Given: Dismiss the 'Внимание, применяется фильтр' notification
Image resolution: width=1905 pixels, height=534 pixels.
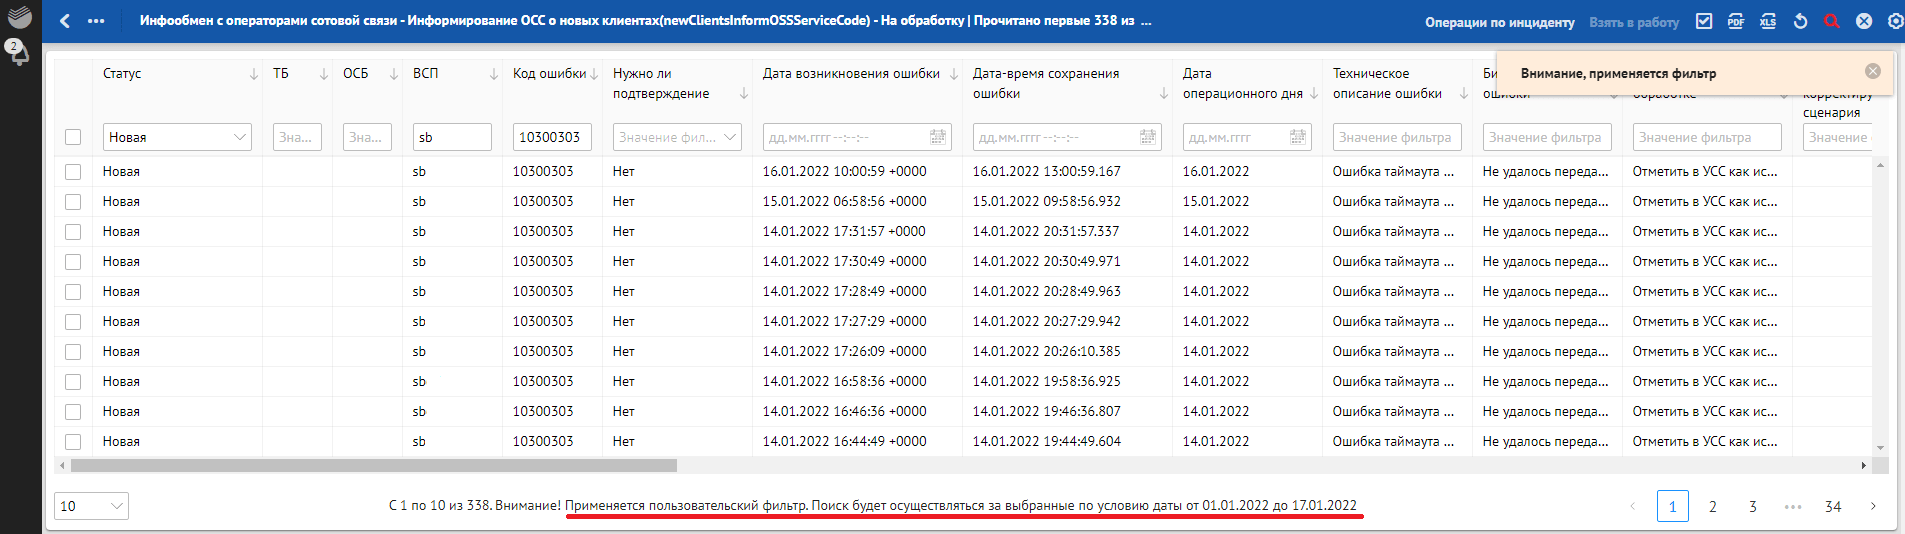Looking at the screenshot, I should (1873, 71).
